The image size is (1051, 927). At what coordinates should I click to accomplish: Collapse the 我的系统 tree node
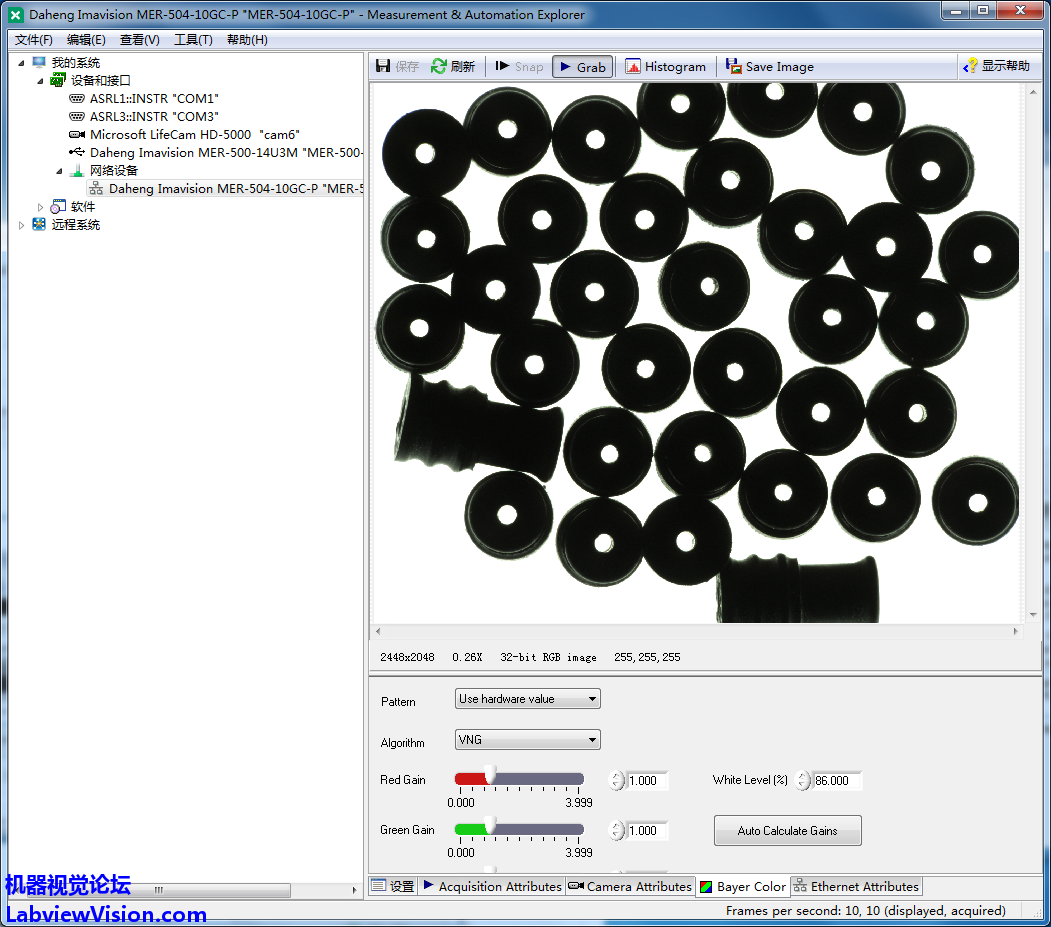pos(22,63)
